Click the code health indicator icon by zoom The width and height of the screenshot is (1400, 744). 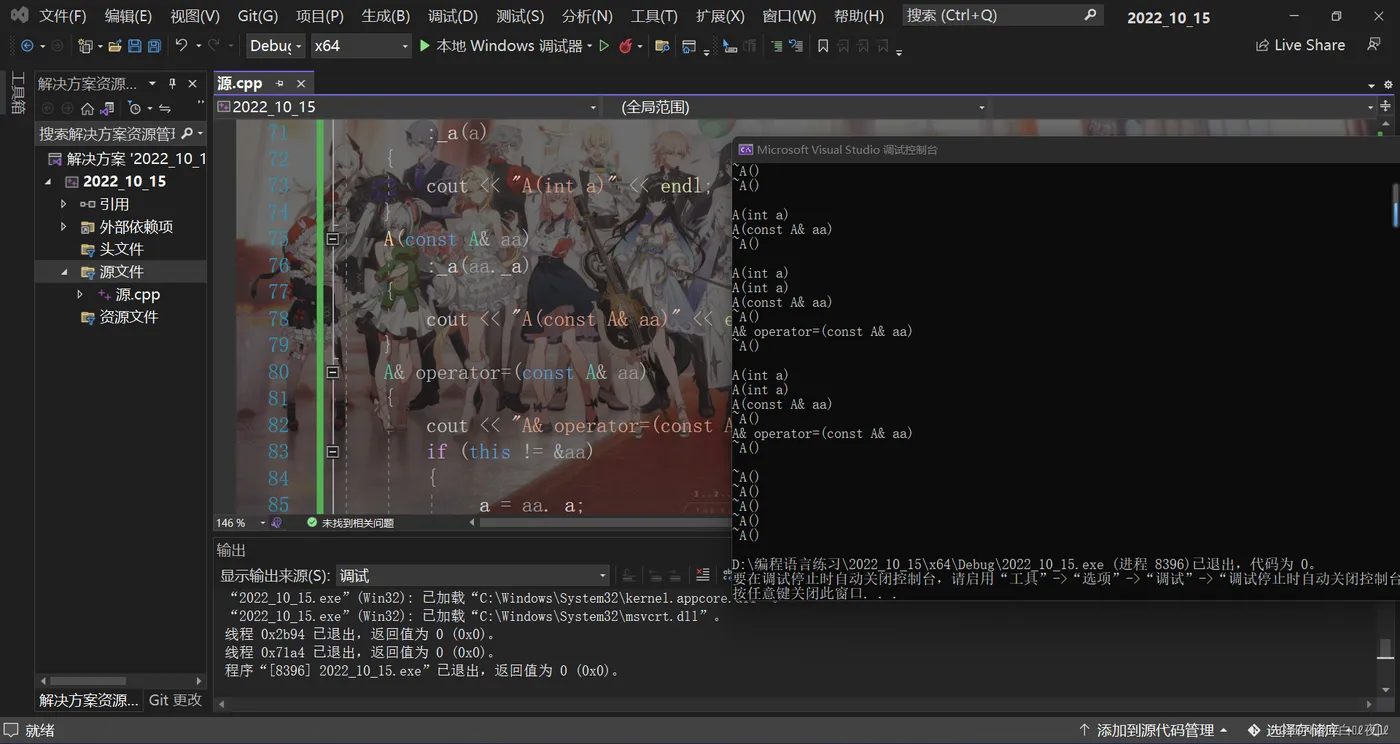coord(277,523)
